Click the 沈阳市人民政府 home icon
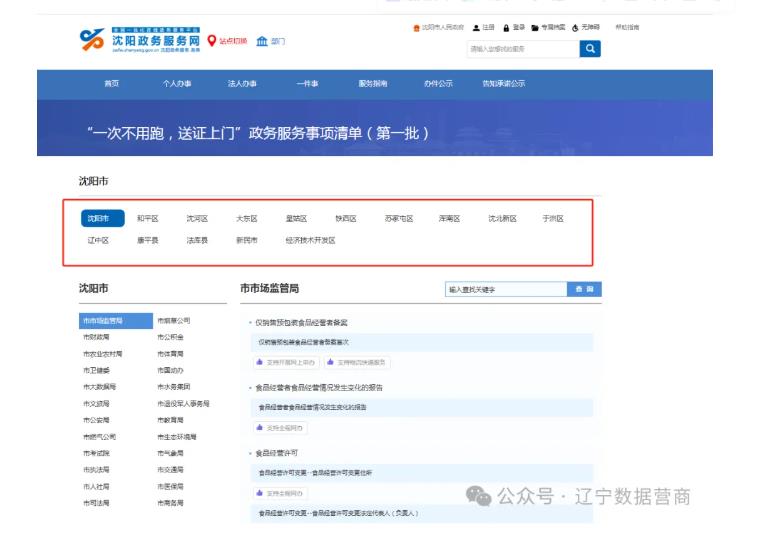This screenshot has width=779, height=538. 417,27
